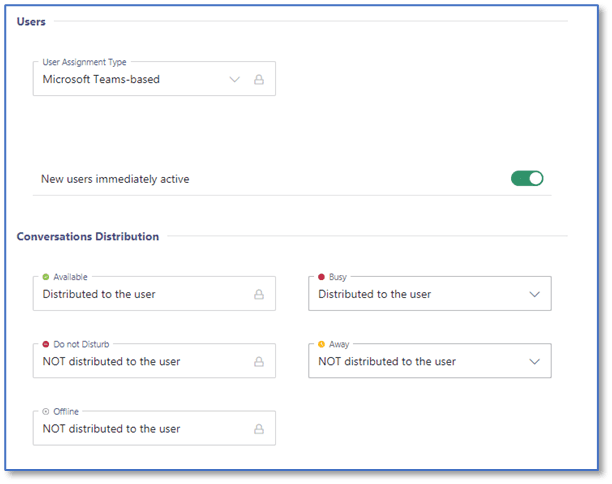Click lock icon in User Assignment Type field
612x484 pixels.
[x=259, y=80]
